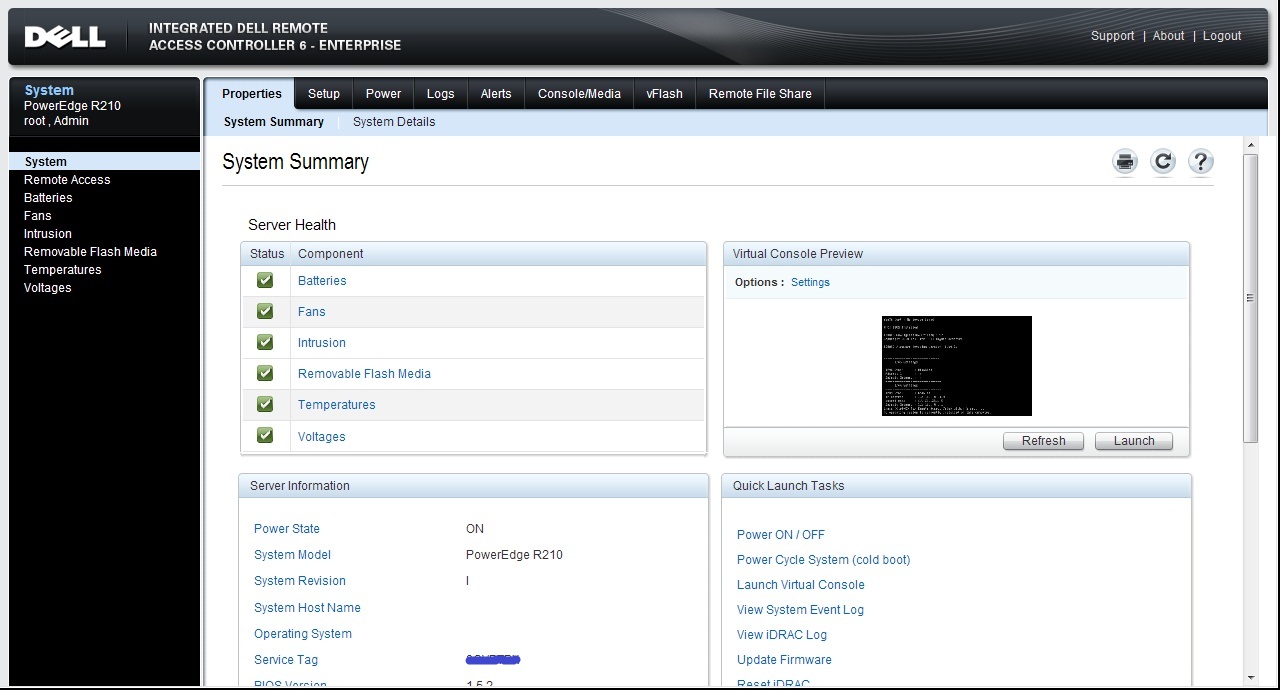Image resolution: width=1280 pixels, height=690 pixels.
Task: Click View System Event Log
Action: [800, 610]
